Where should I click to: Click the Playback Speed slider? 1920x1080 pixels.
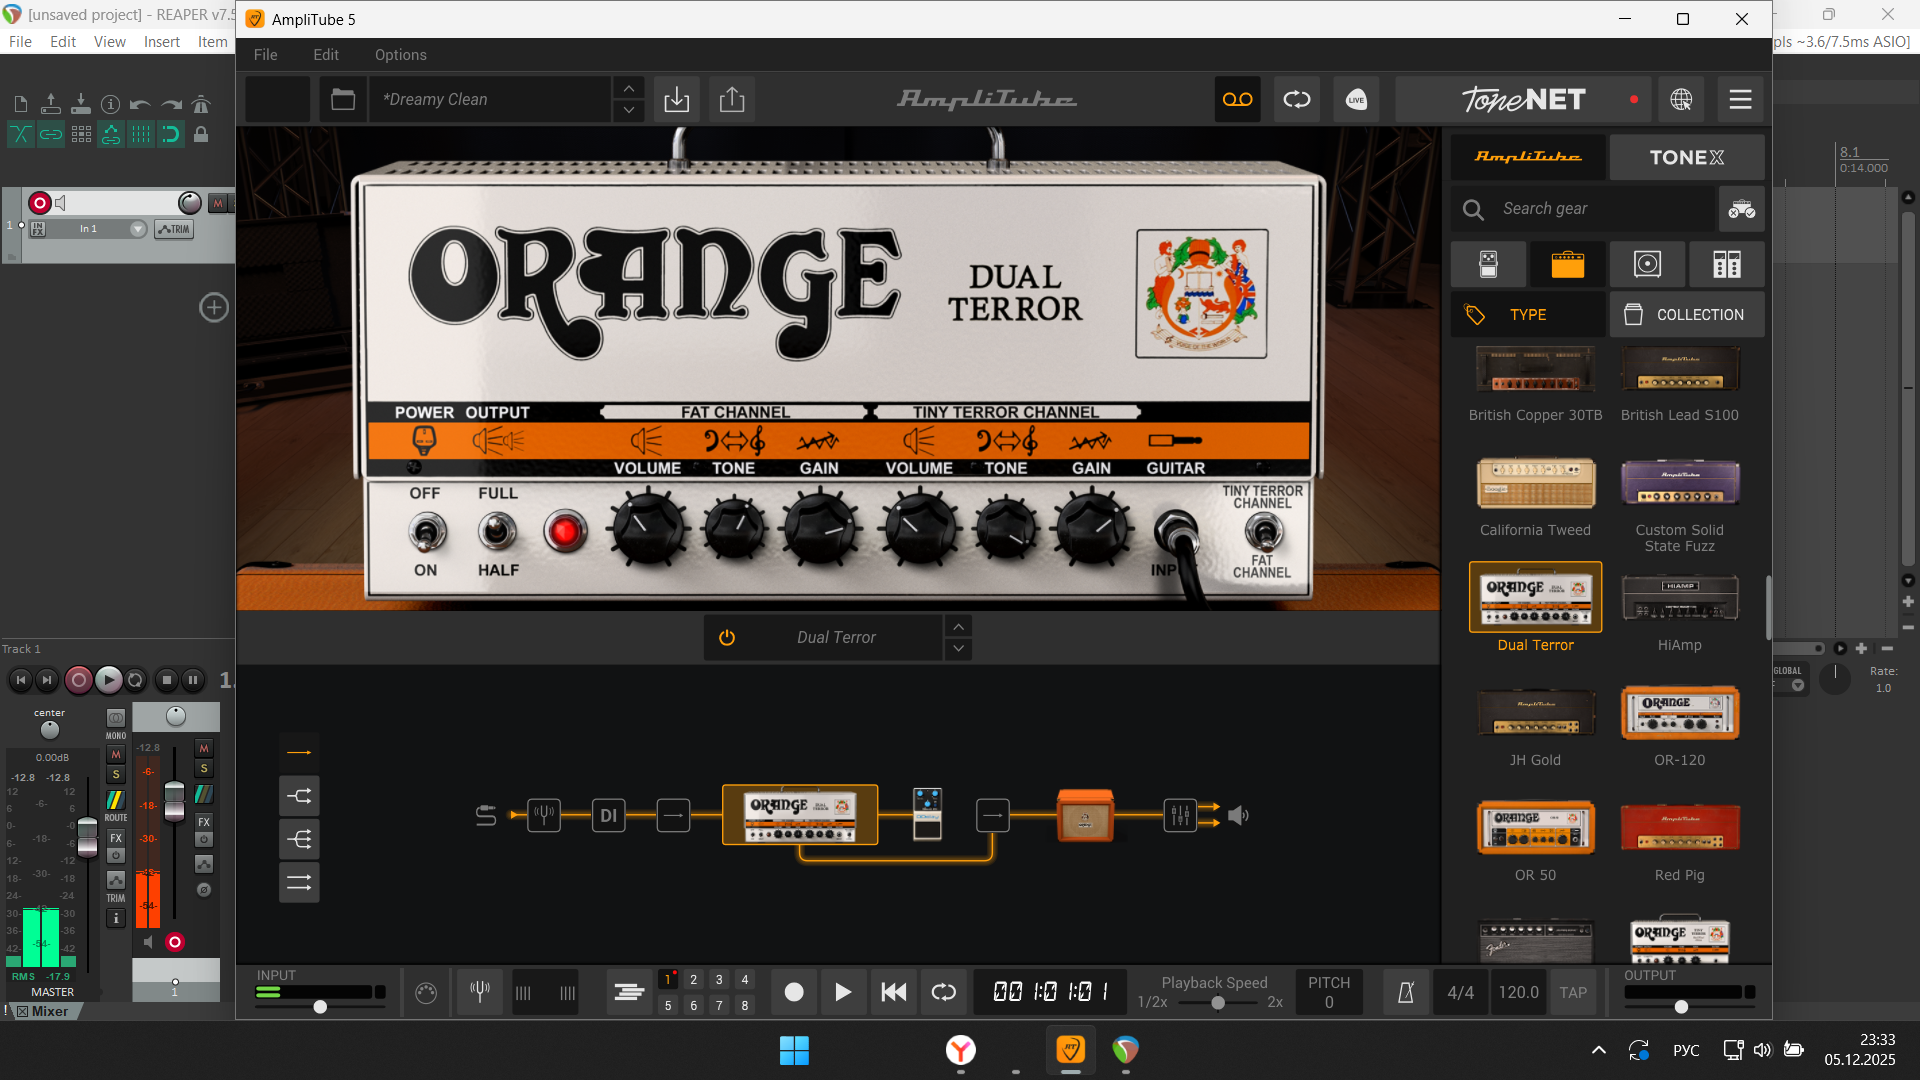[1218, 1003]
